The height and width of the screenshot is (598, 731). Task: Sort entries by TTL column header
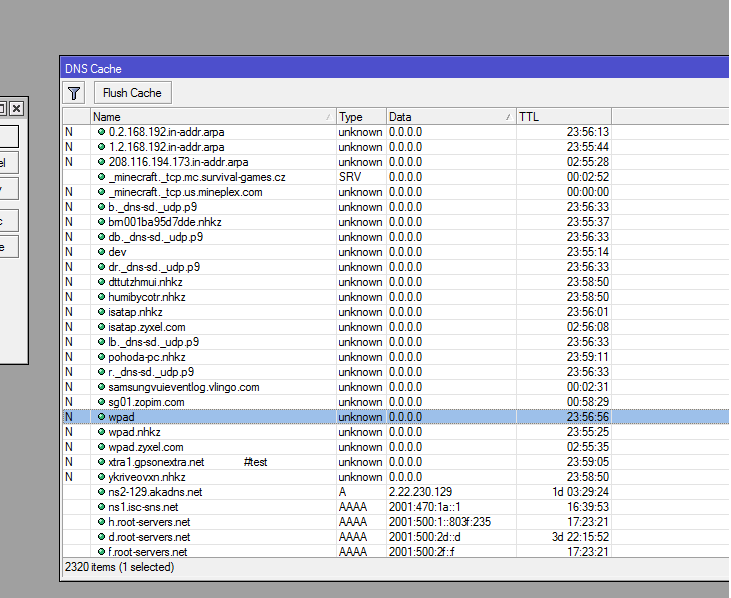564,117
